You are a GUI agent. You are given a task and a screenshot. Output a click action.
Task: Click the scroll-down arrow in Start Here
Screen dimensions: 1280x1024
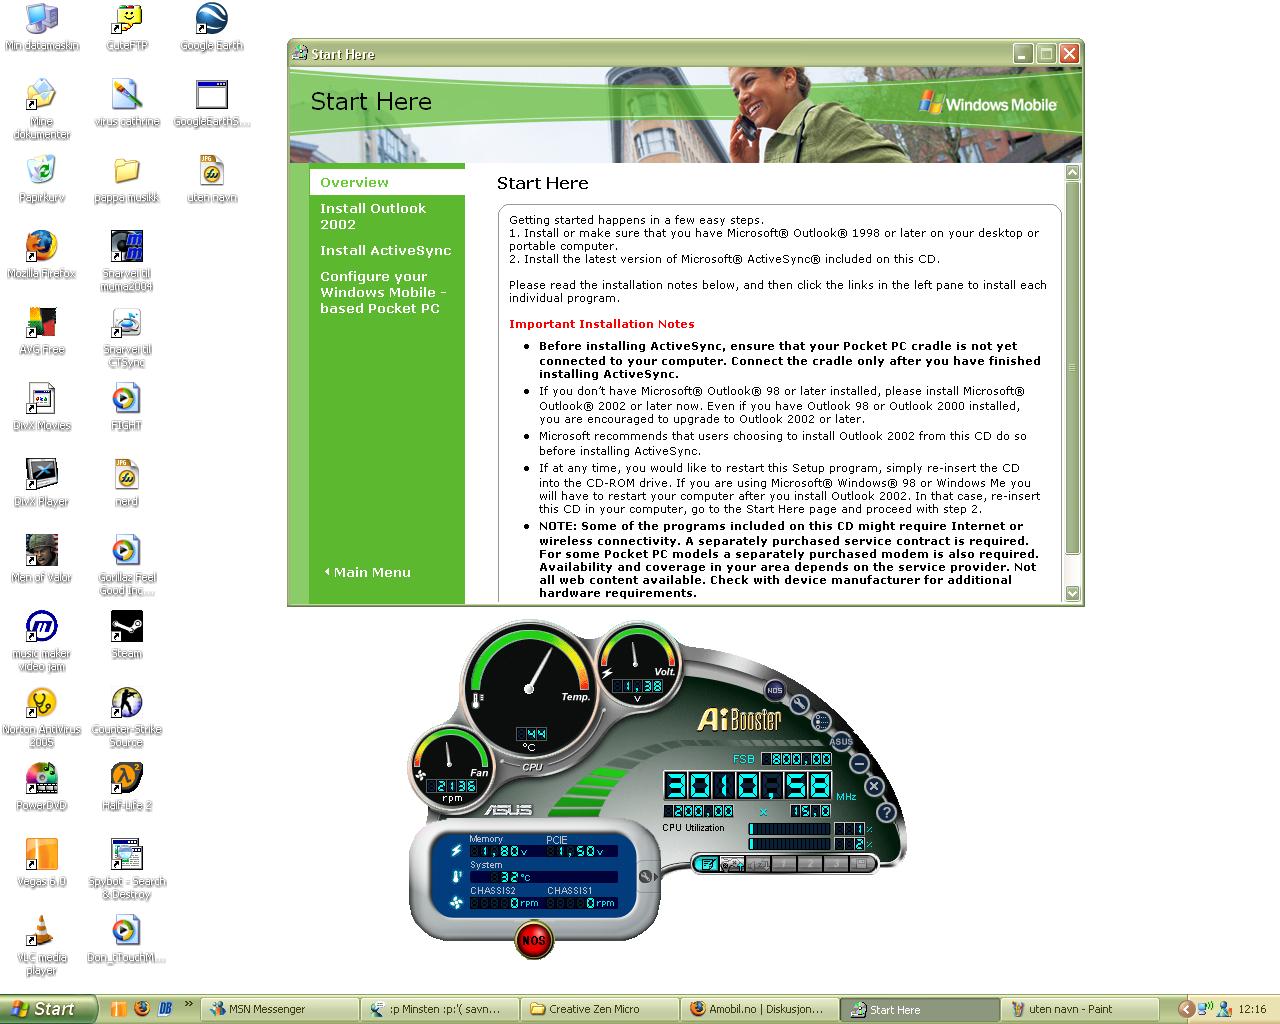[1073, 593]
